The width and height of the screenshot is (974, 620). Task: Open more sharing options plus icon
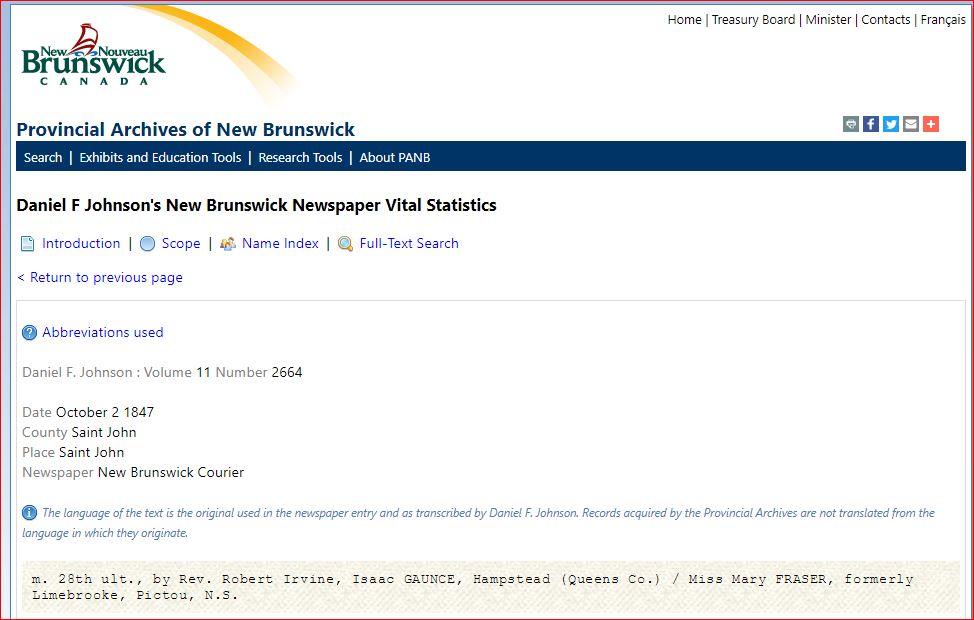coord(931,124)
